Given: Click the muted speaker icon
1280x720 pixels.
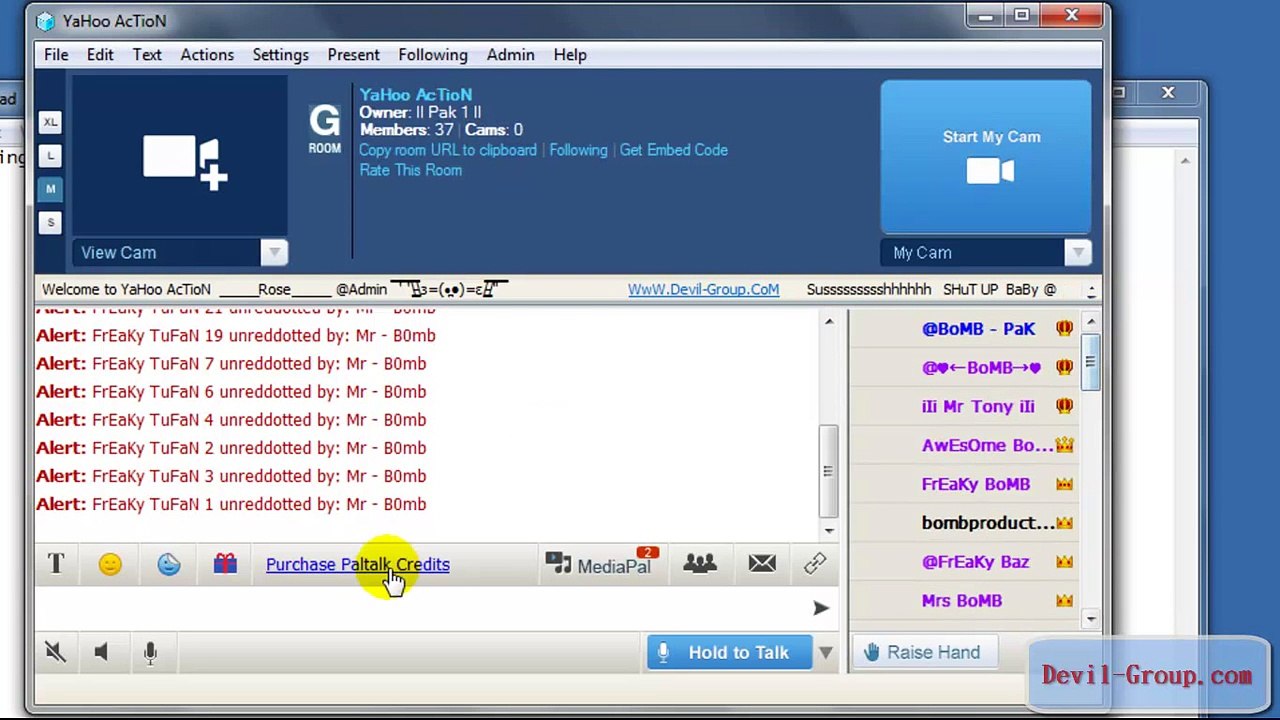Looking at the screenshot, I should coord(56,652).
